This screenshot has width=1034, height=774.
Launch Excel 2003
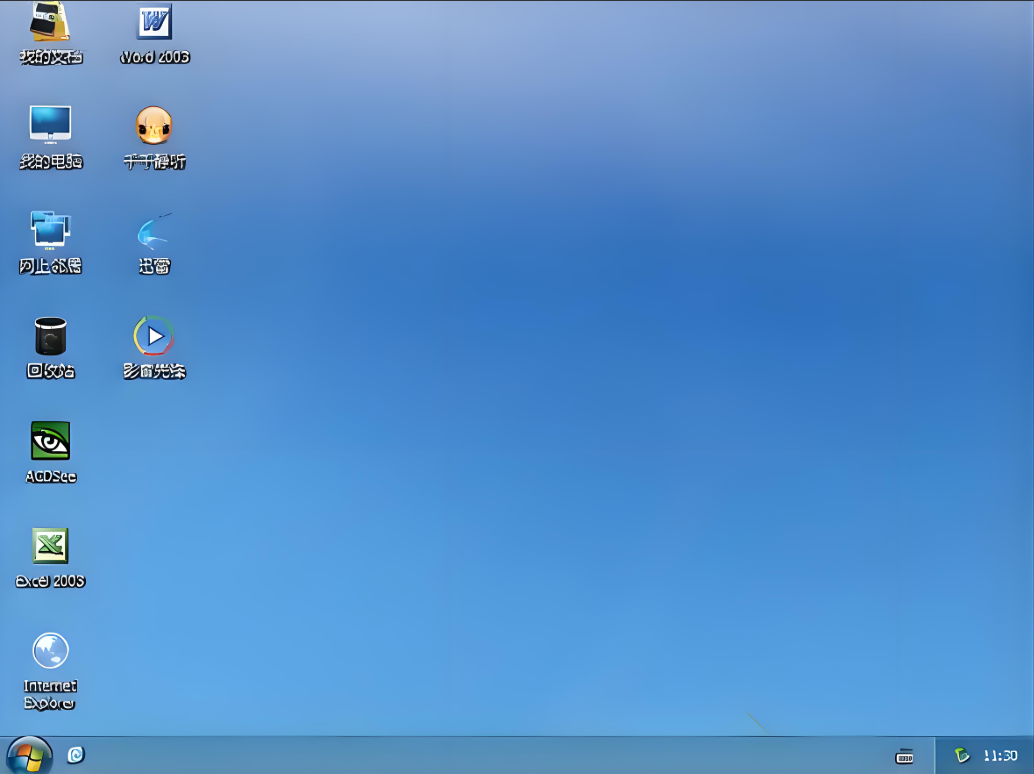(x=50, y=546)
